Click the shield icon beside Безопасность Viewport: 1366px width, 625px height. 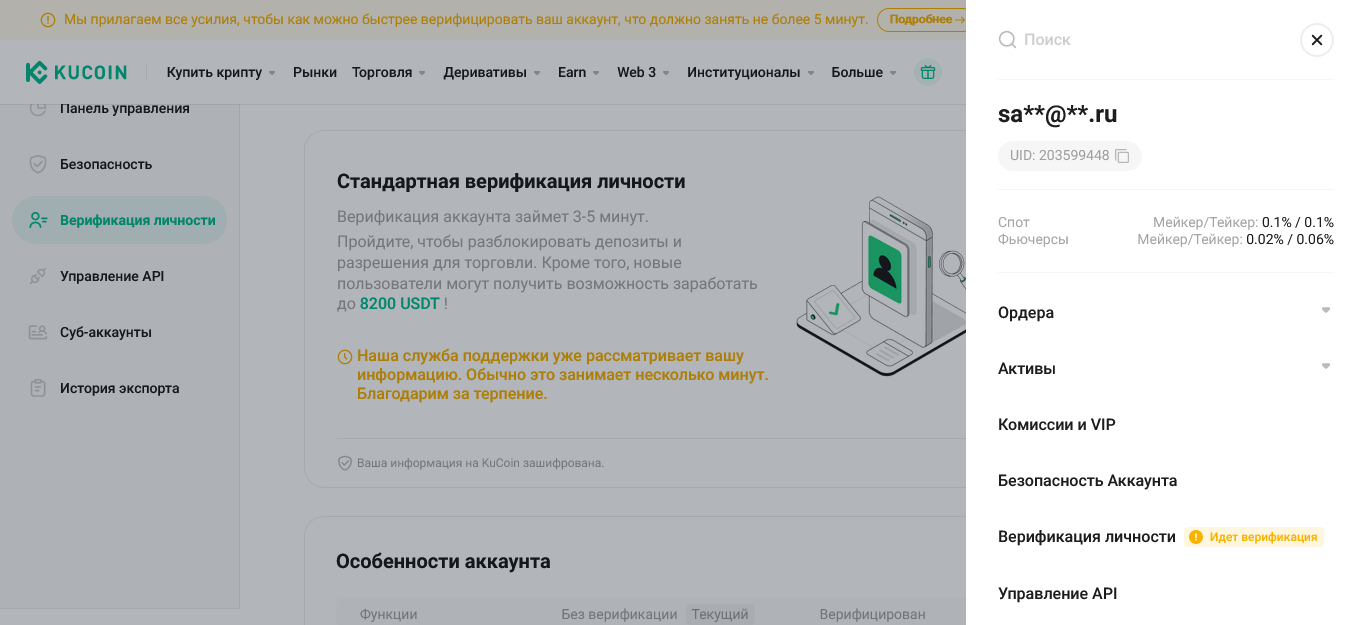[38, 164]
